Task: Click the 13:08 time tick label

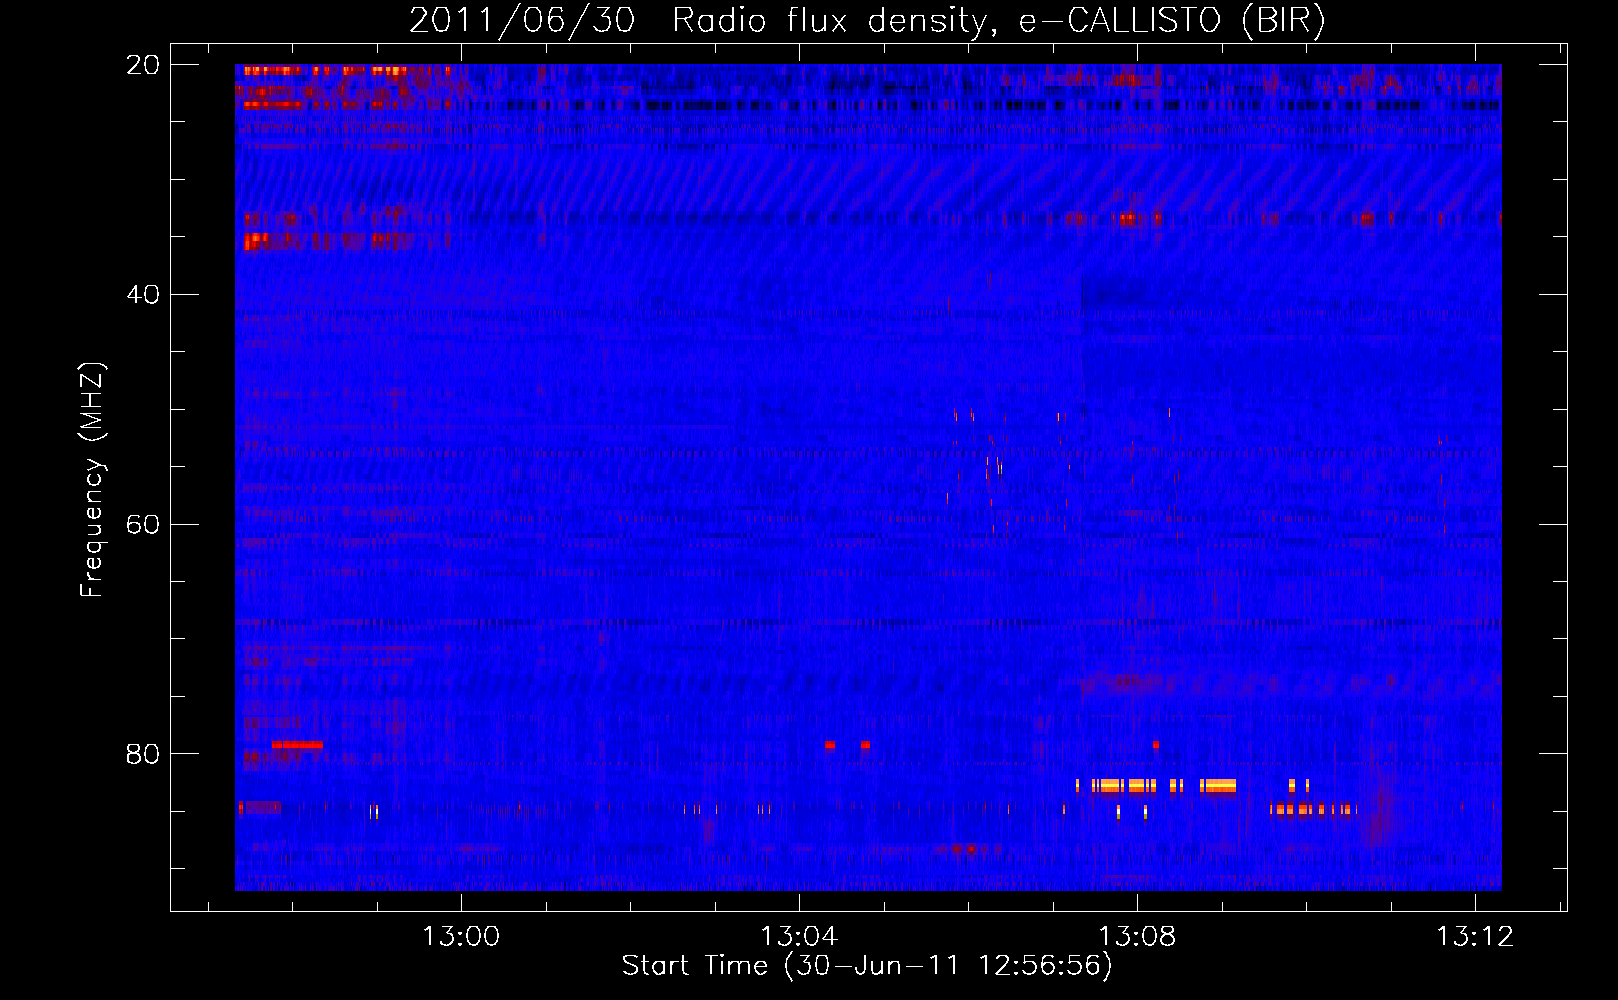Action: click(1137, 937)
